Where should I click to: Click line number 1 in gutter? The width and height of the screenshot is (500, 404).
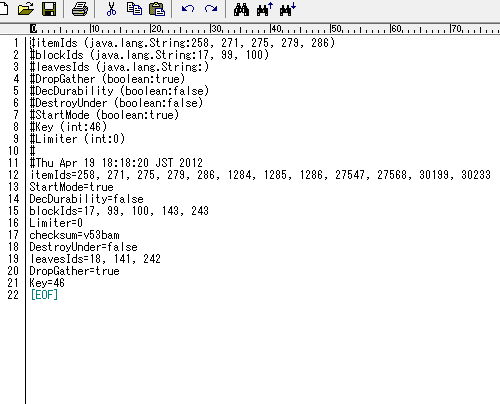[16, 43]
